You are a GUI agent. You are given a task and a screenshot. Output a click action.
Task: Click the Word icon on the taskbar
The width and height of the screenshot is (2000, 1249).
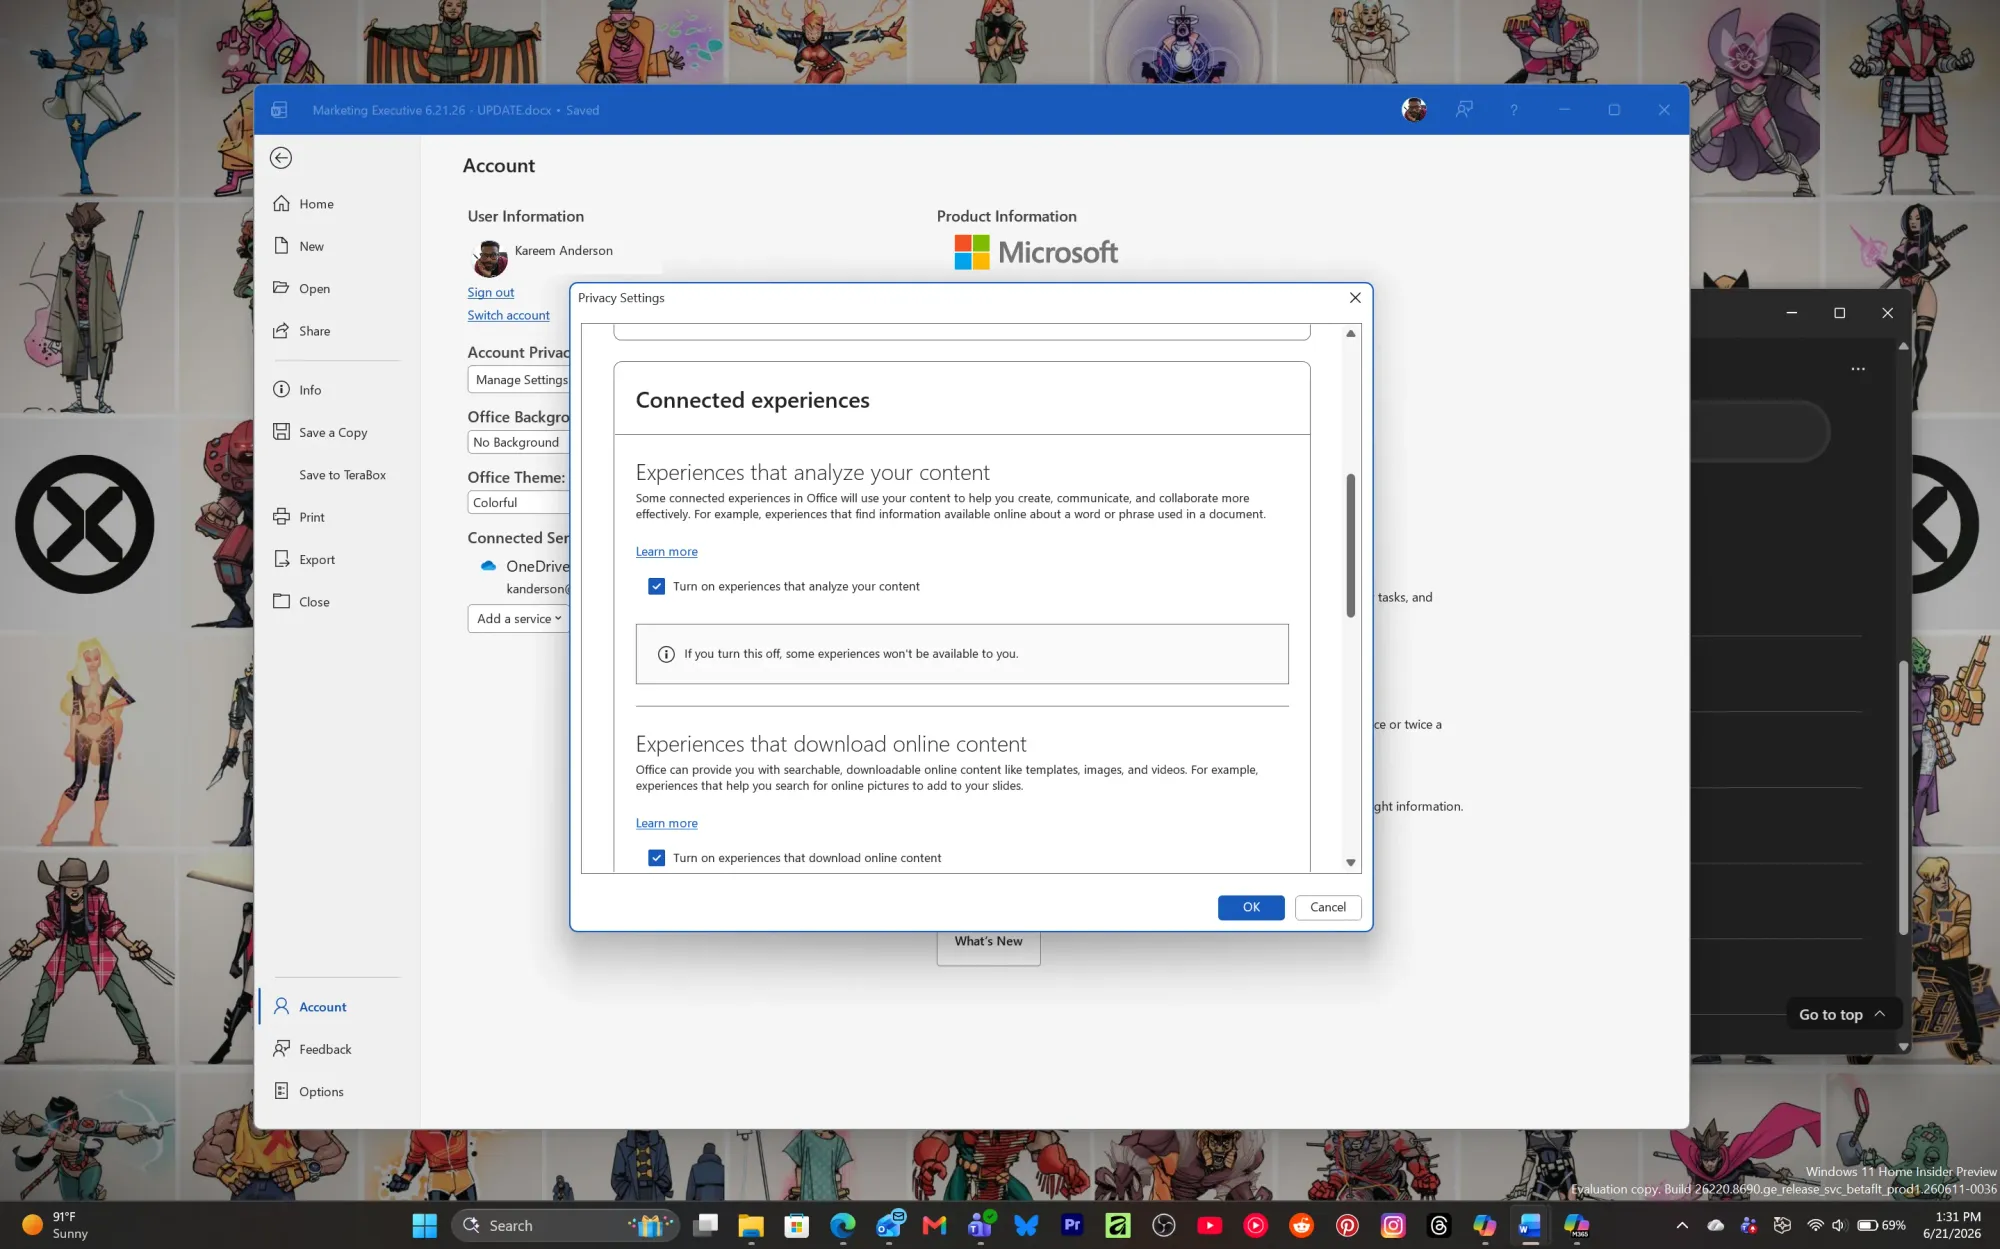click(x=1530, y=1225)
